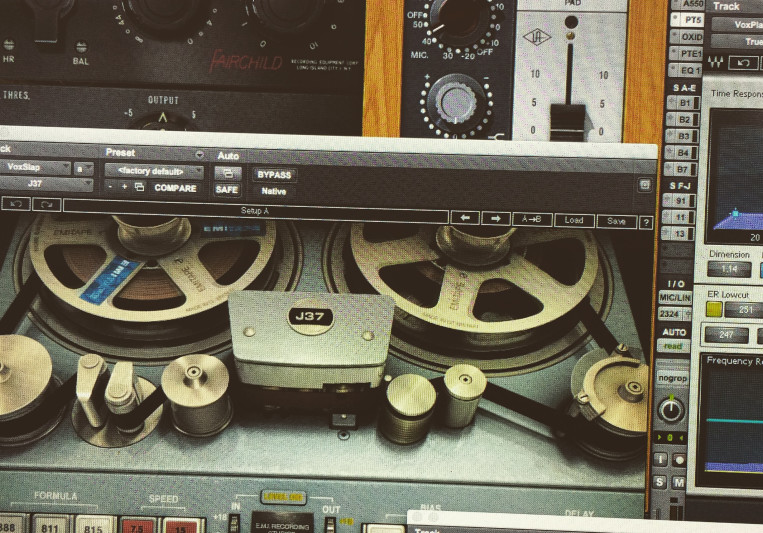The image size is (763, 533).
Task: Set tape speed to 7.5
Action: [138, 526]
